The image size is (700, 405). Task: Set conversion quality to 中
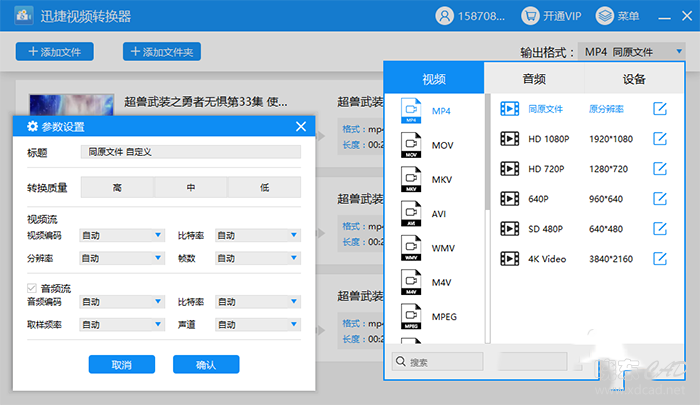pyautogui.click(x=191, y=188)
